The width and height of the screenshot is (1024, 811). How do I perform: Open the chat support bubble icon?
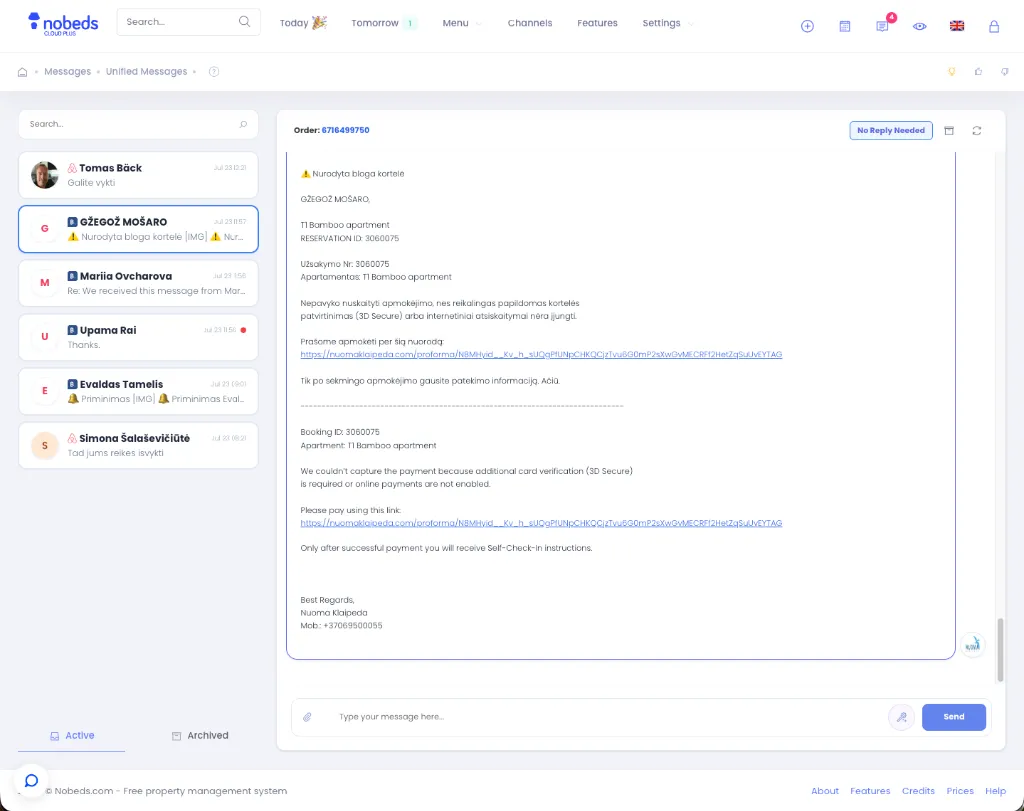tap(31, 780)
